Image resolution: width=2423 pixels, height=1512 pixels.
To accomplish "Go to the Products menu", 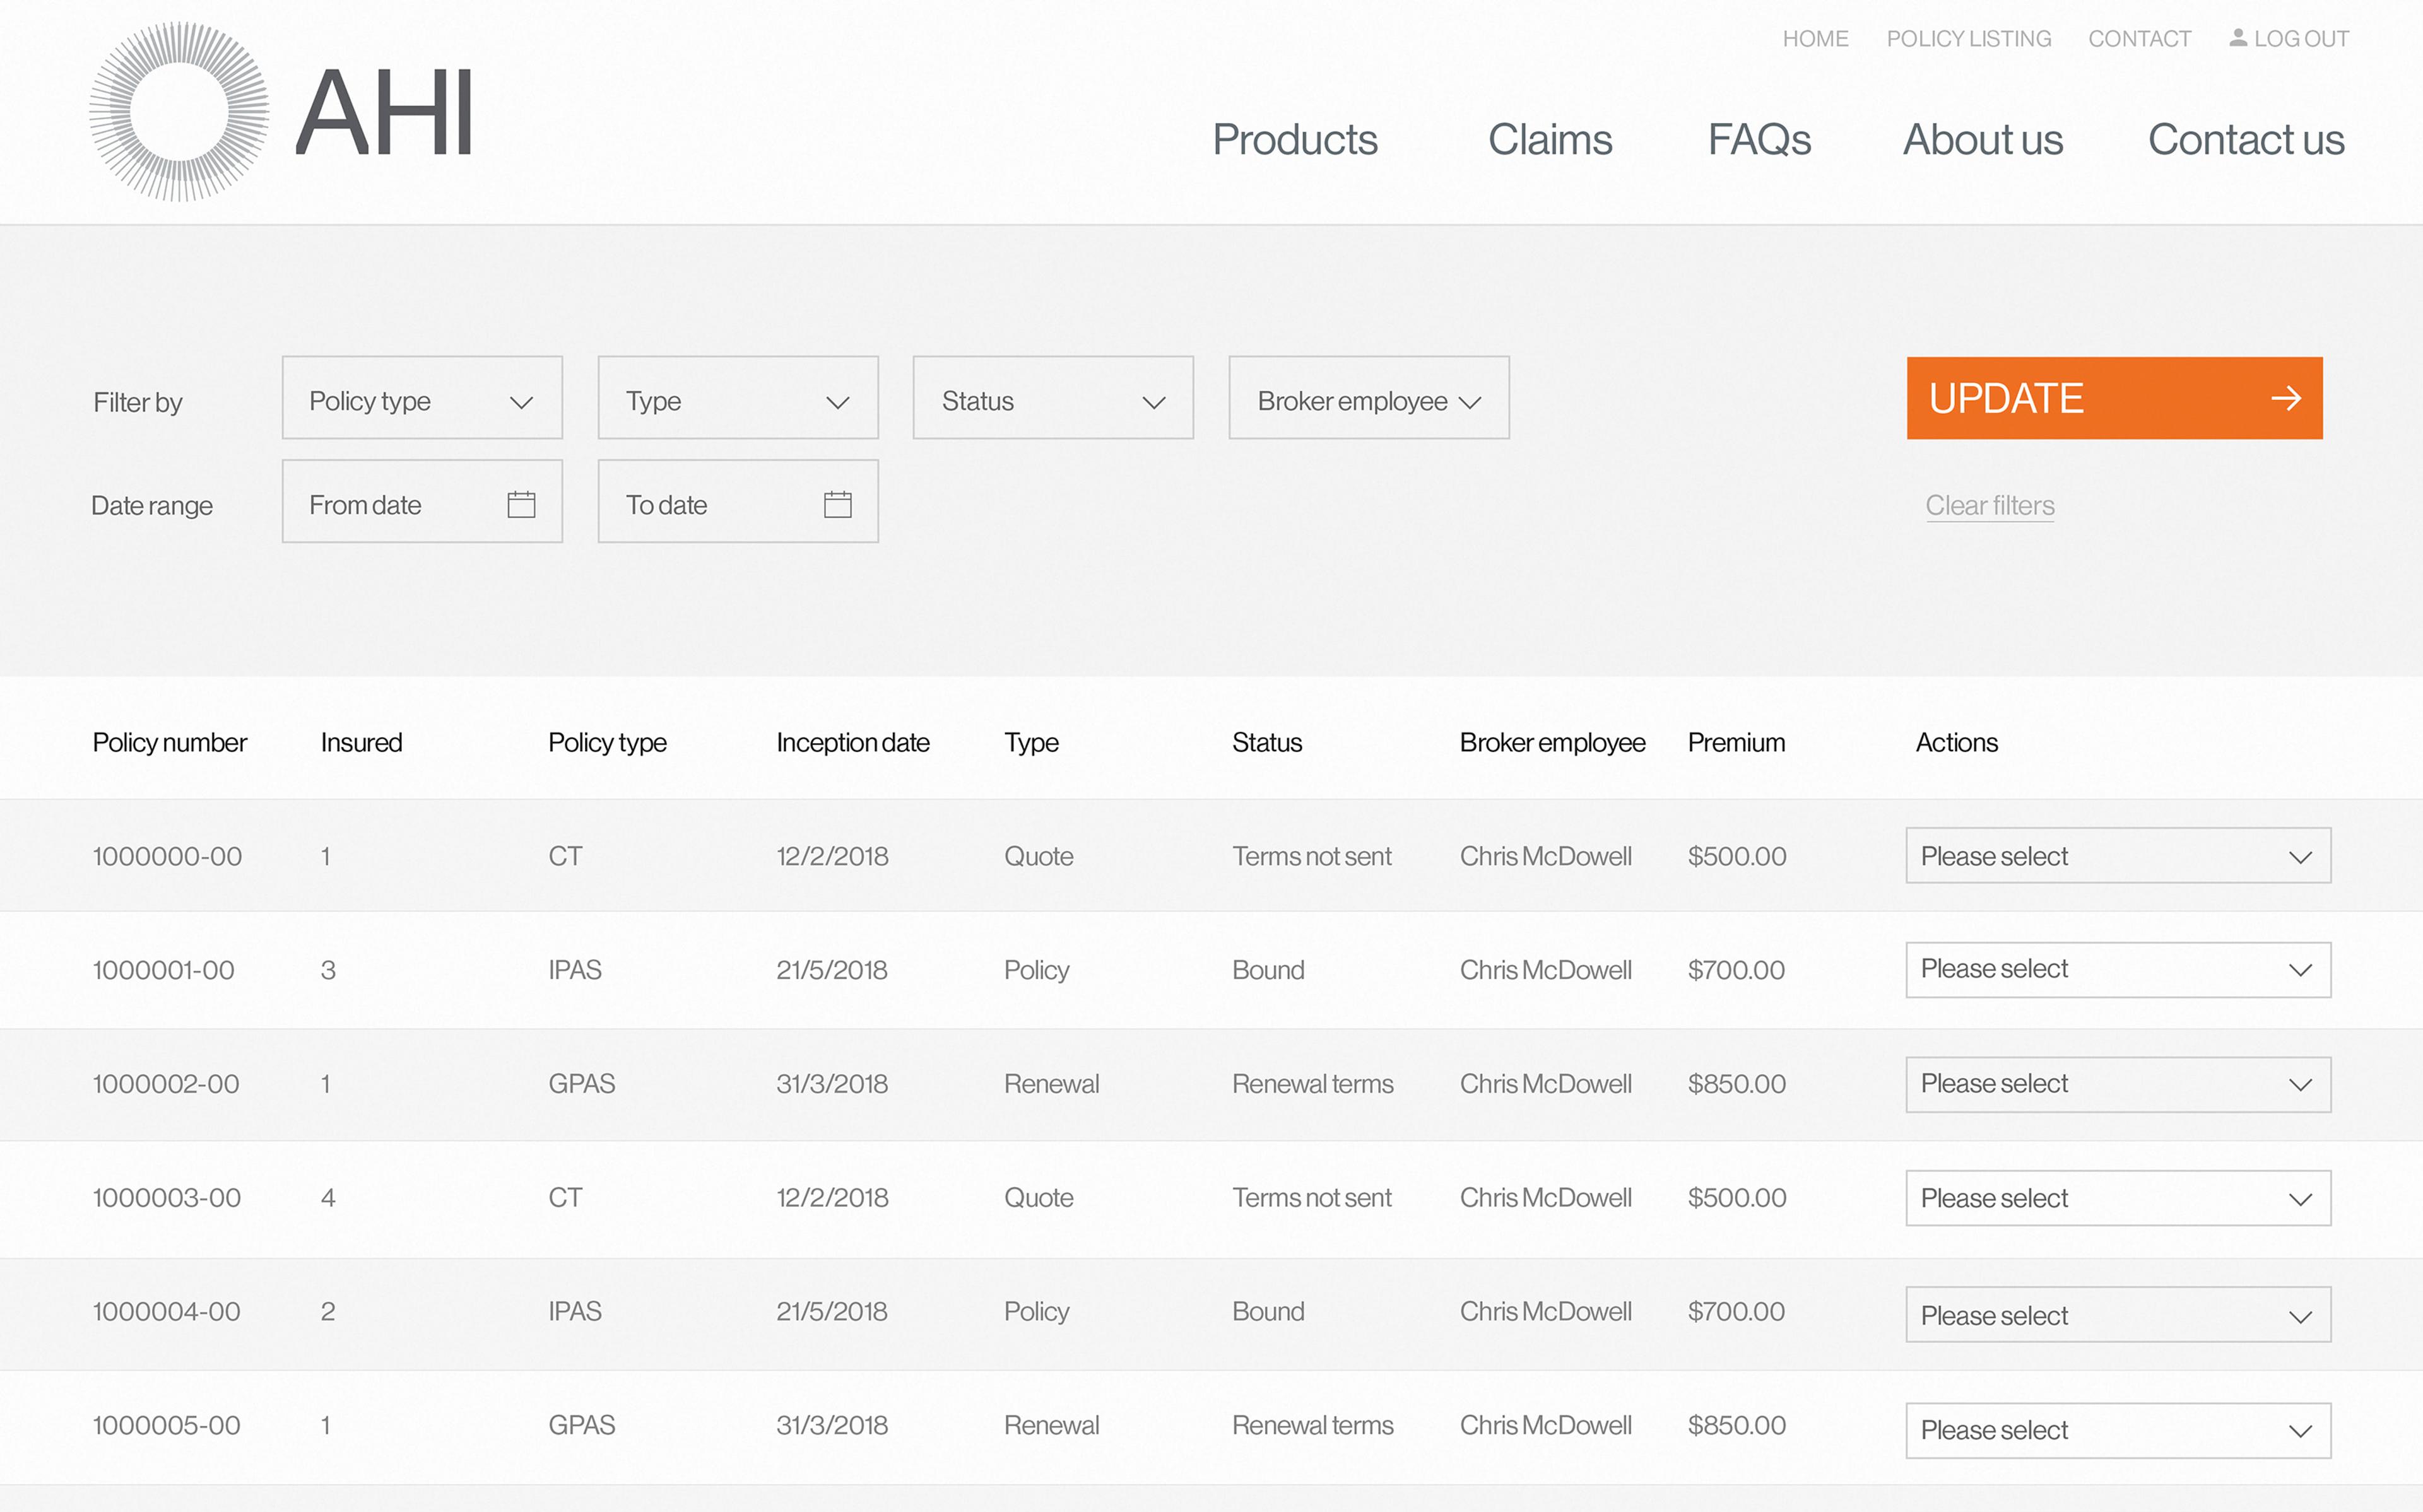I will (1294, 140).
